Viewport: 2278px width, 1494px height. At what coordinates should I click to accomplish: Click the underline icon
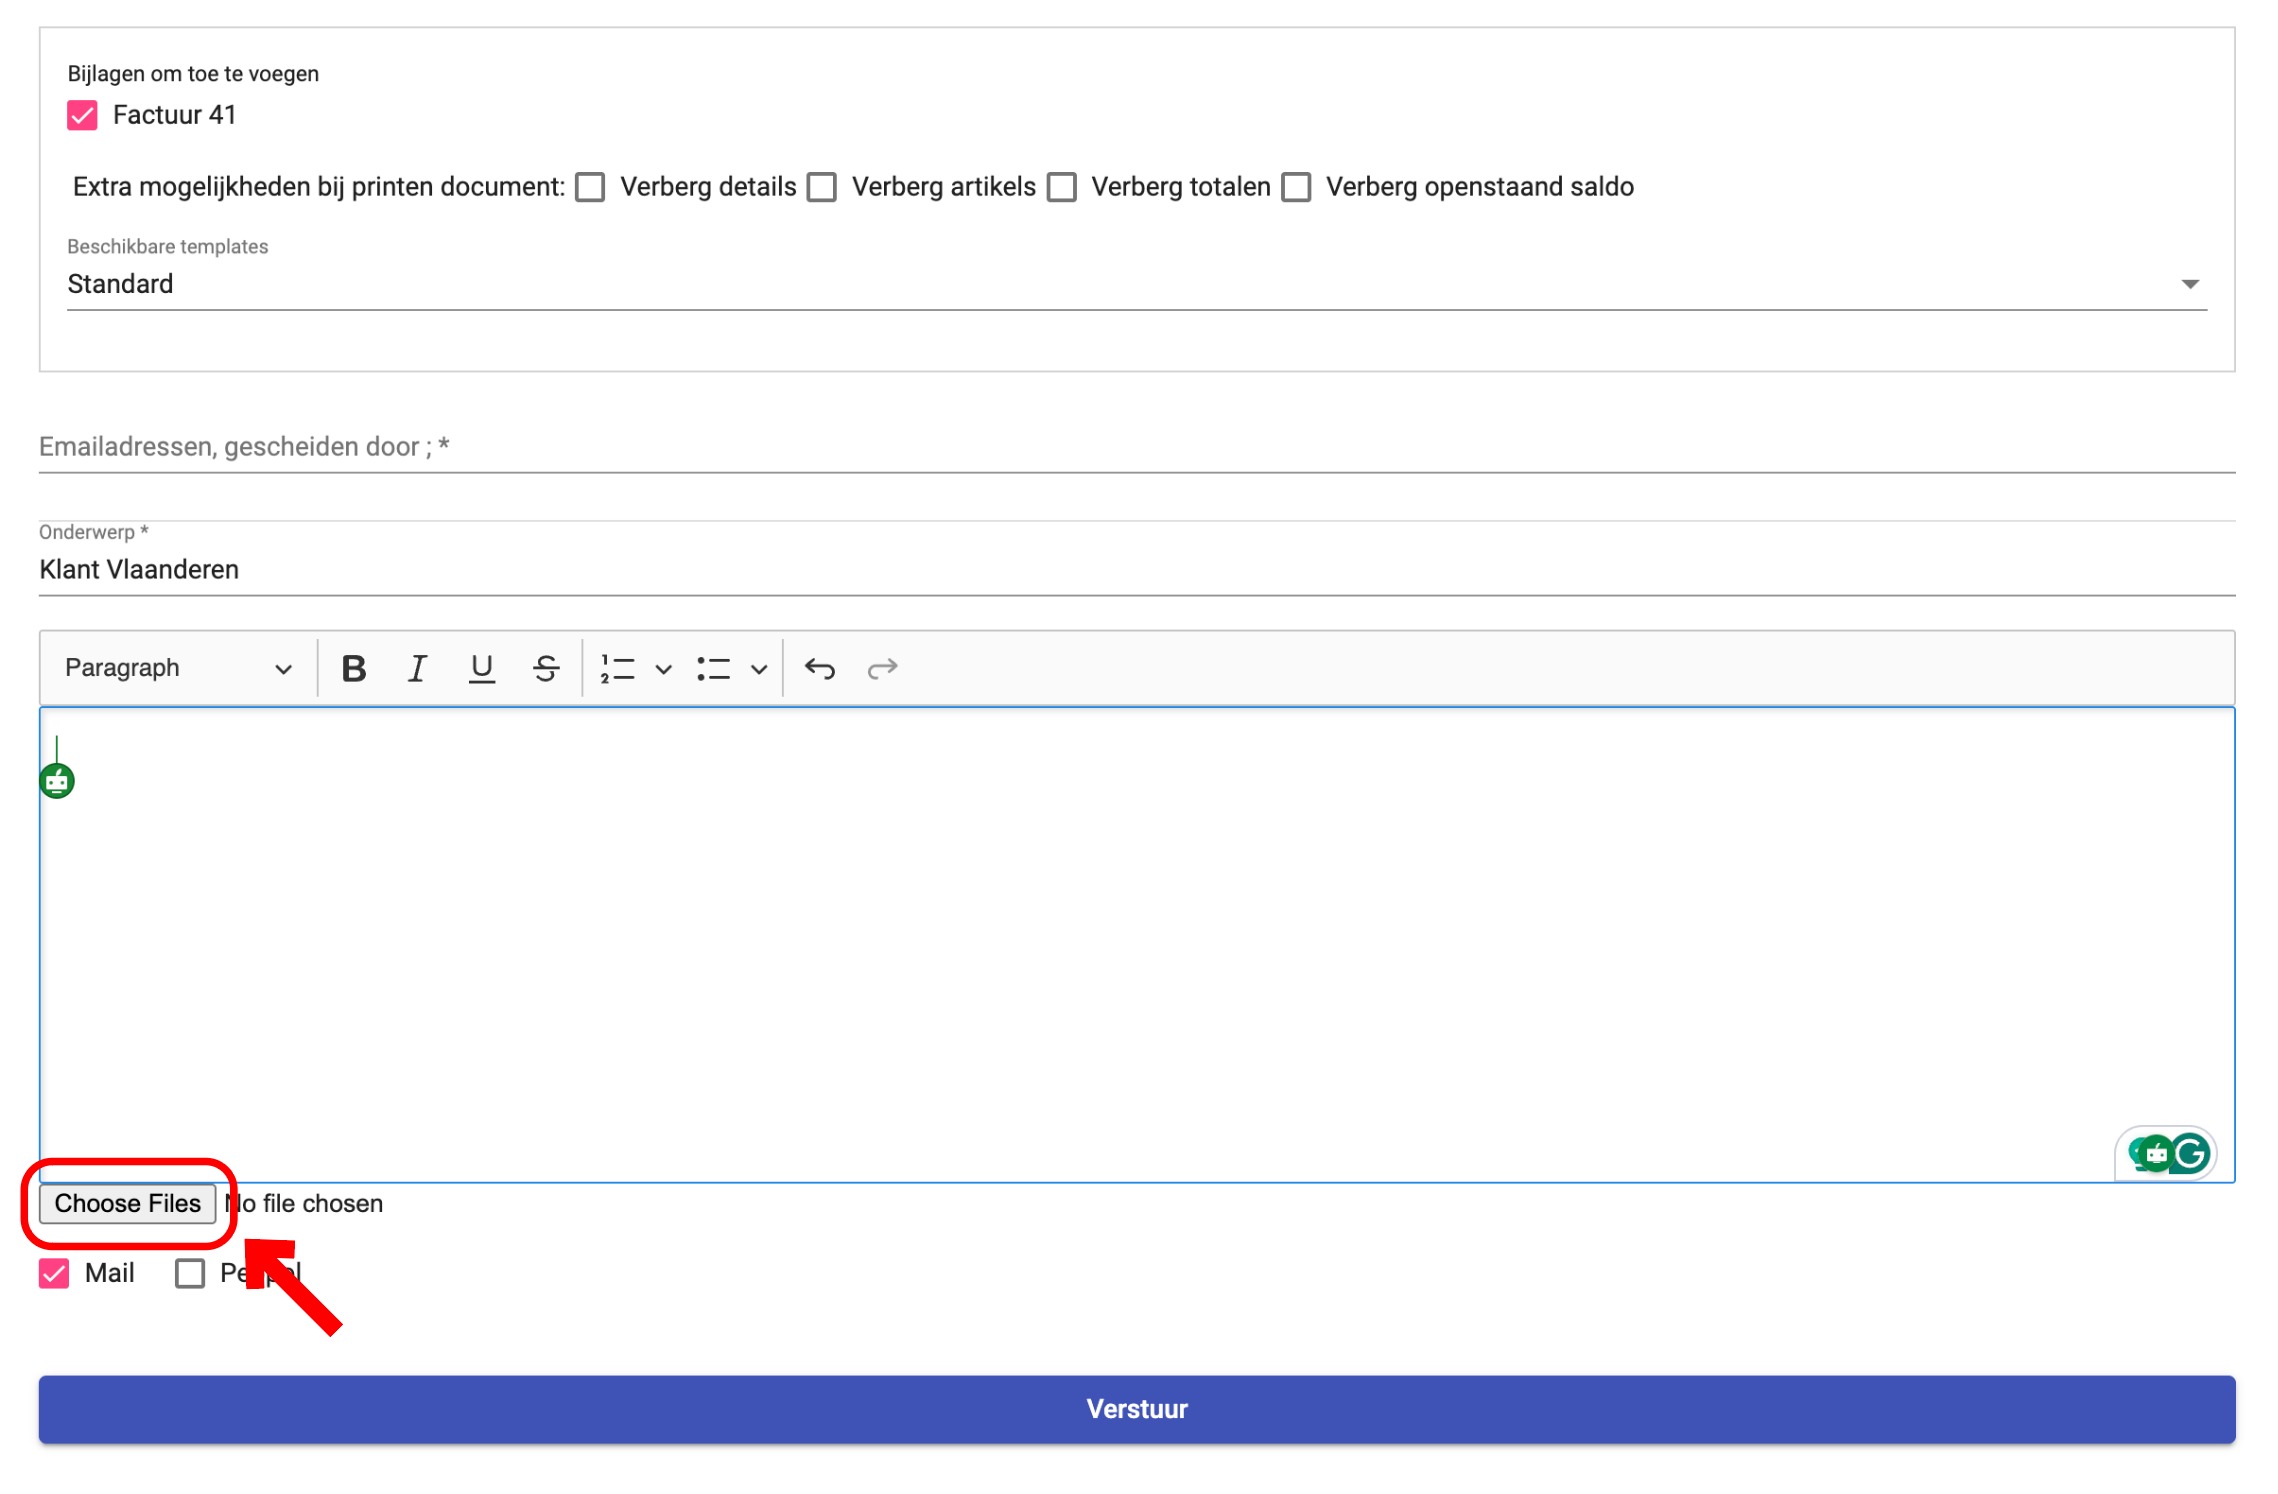click(x=481, y=668)
